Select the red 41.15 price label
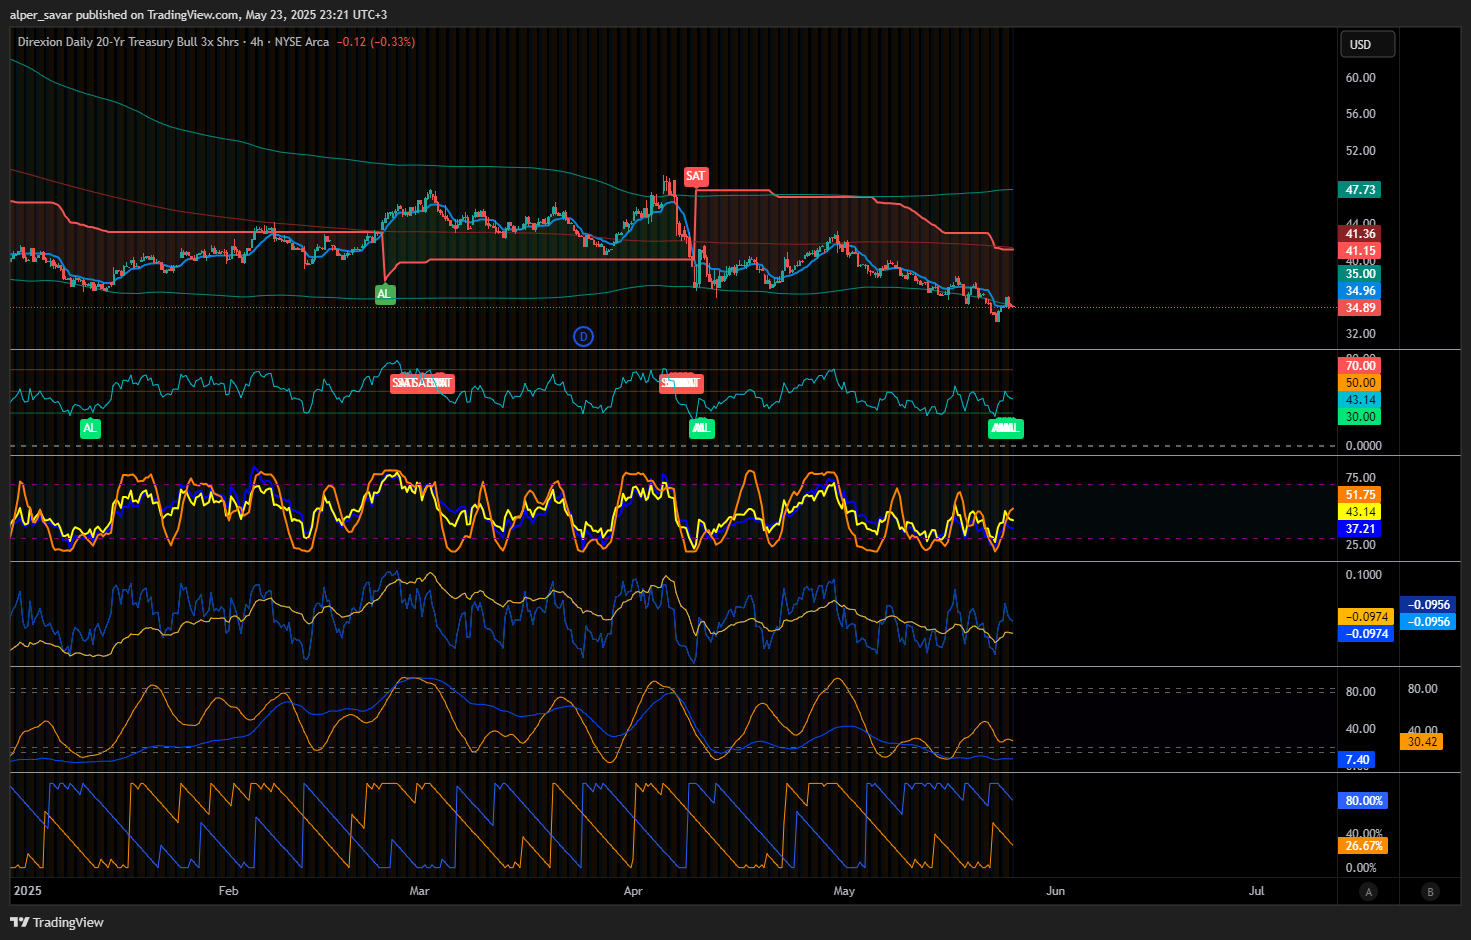 [1360, 251]
